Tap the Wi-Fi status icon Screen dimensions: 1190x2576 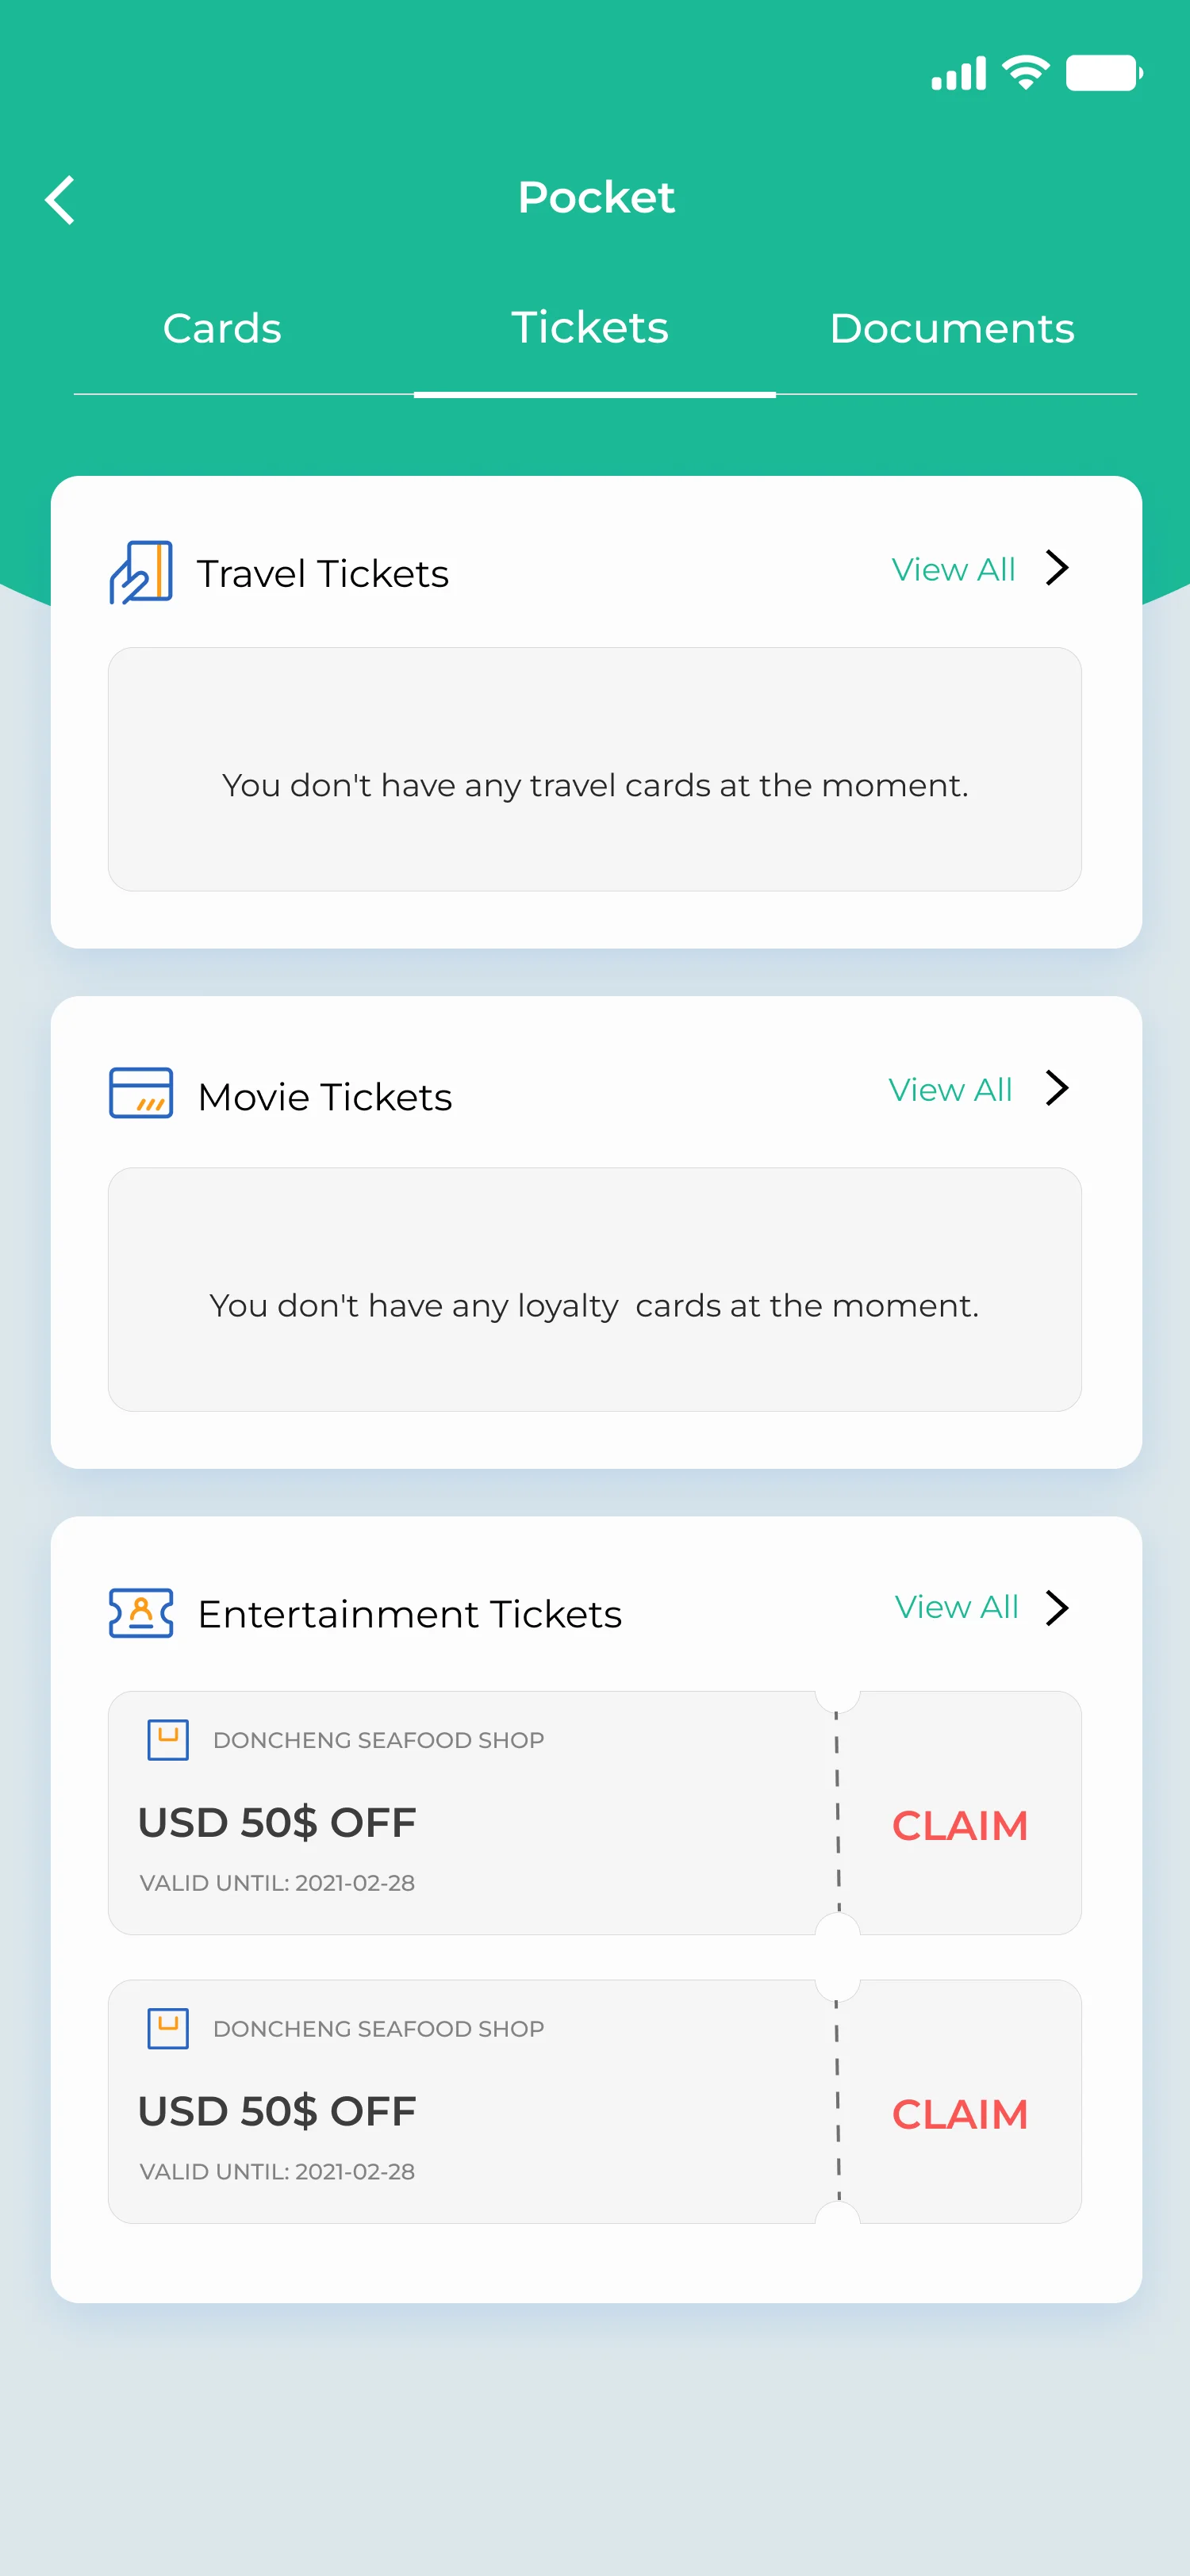point(1025,73)
